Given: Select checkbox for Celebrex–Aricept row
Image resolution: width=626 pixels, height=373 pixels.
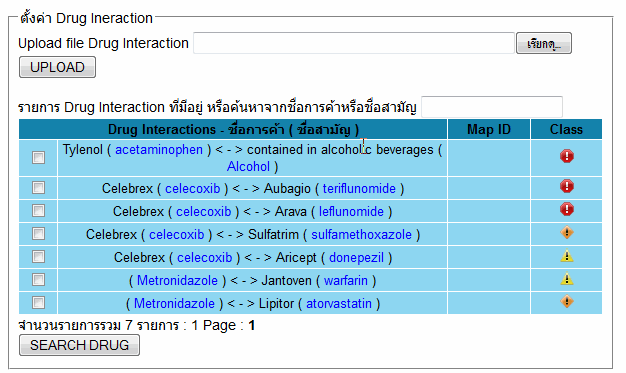Looking at the screenshot, I should tap(38, 256).
